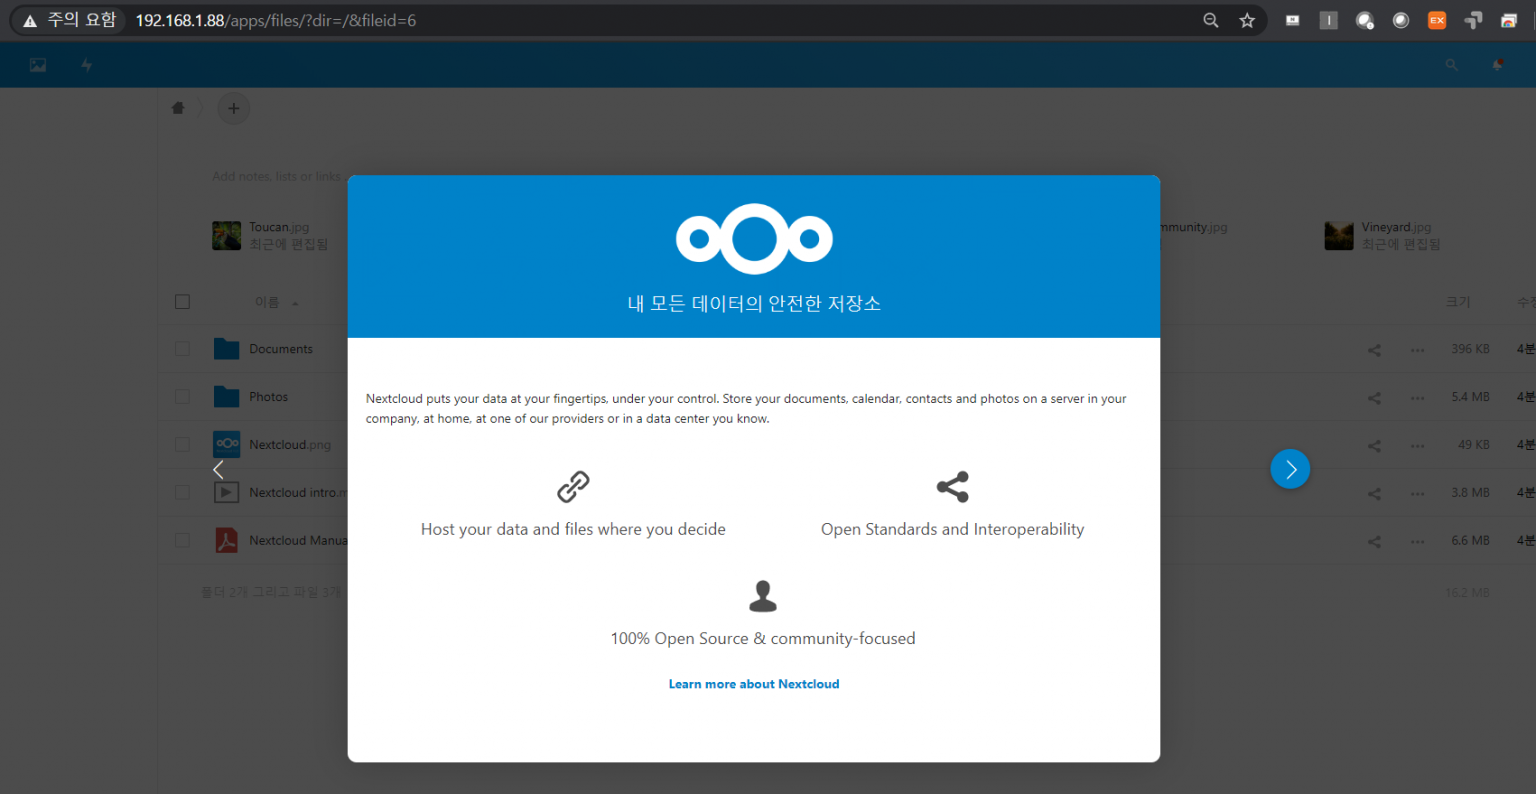Share the Nextcloud intro video

tap(1374, 494)
